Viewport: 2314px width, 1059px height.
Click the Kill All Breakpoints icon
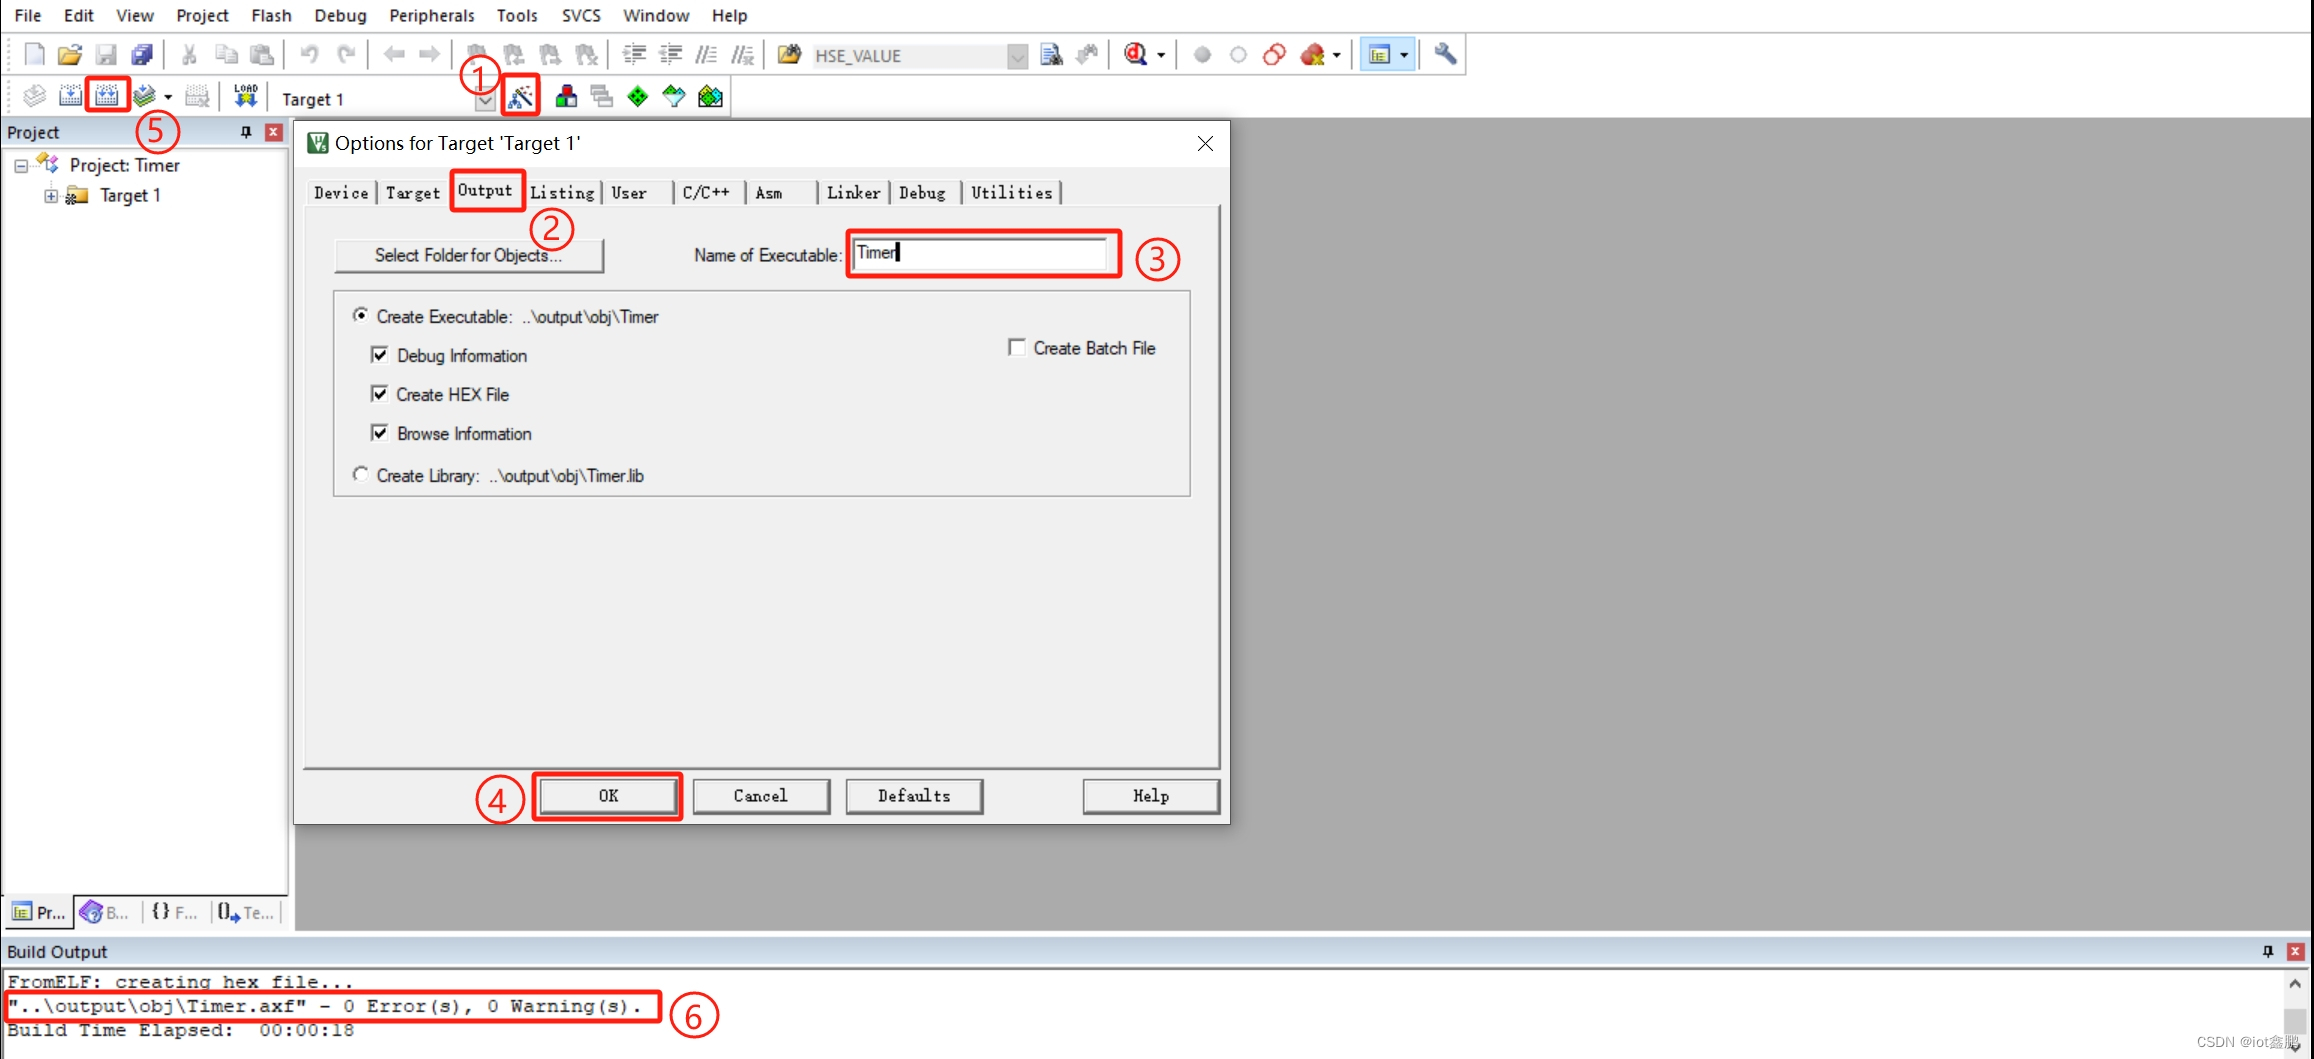(x=1313, y=55)
